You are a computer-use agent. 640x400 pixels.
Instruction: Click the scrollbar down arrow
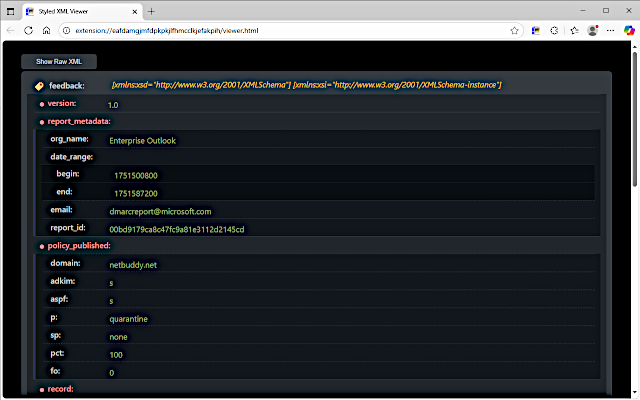635,393
